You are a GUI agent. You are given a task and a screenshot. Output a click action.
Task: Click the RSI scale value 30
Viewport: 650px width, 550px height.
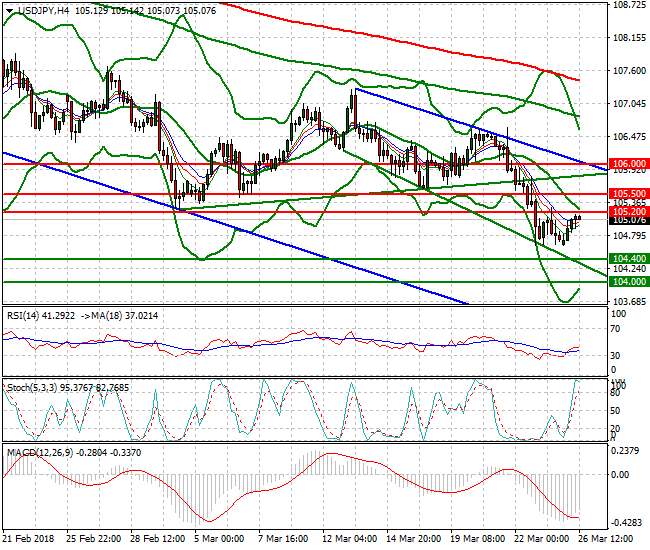pos(616,356)
